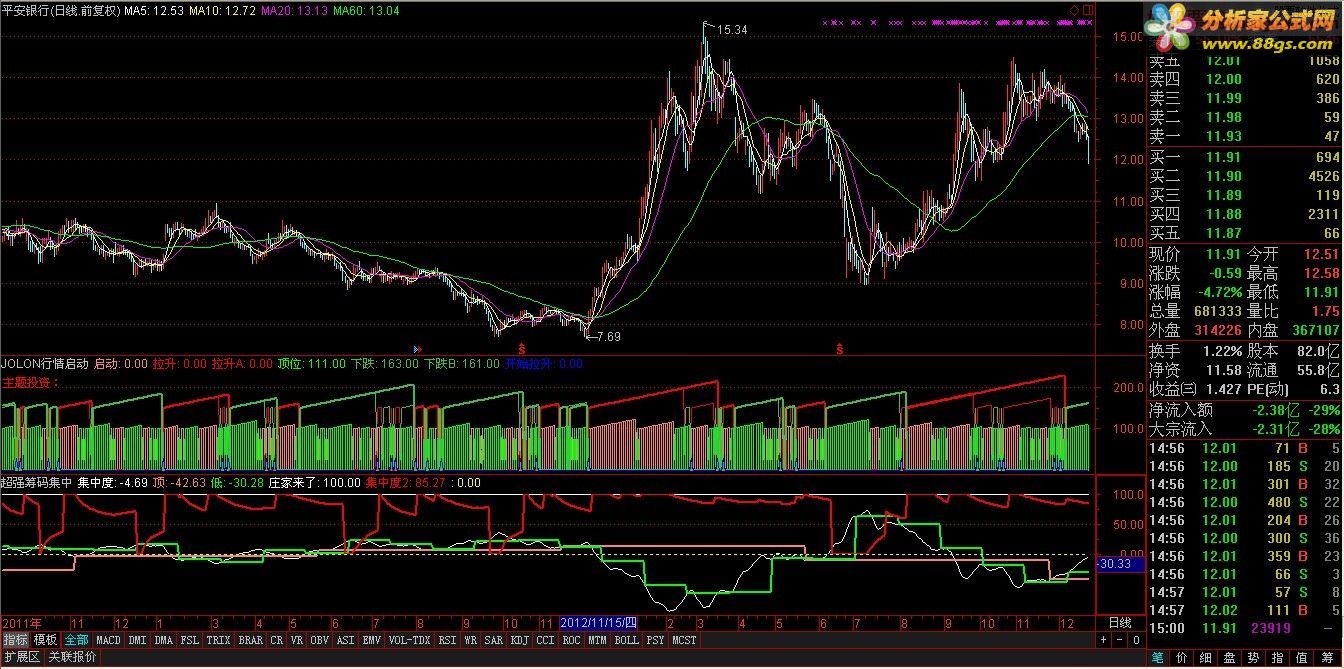Apply the EMV indicator
The height and width of the screenshot is (669, 1344).
pos(372,640)
